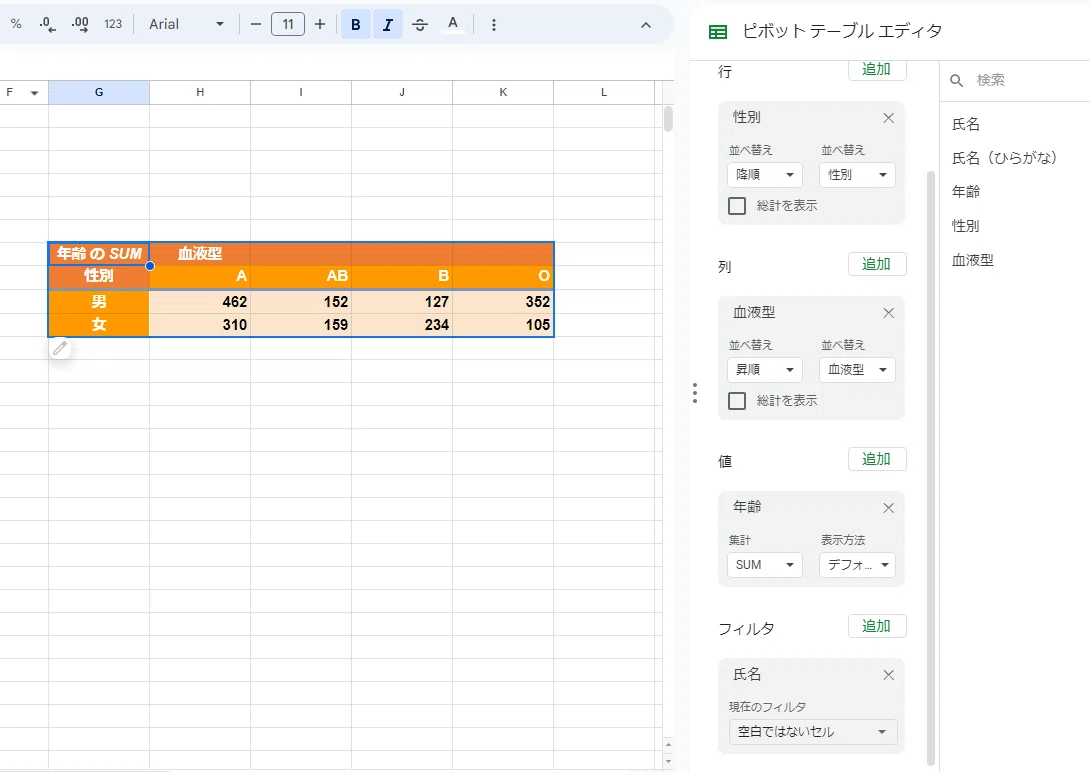This screenshot has width=1090, height=772.
Task: Open the 降順 sort order dropdown
Action: click(765, 174)
